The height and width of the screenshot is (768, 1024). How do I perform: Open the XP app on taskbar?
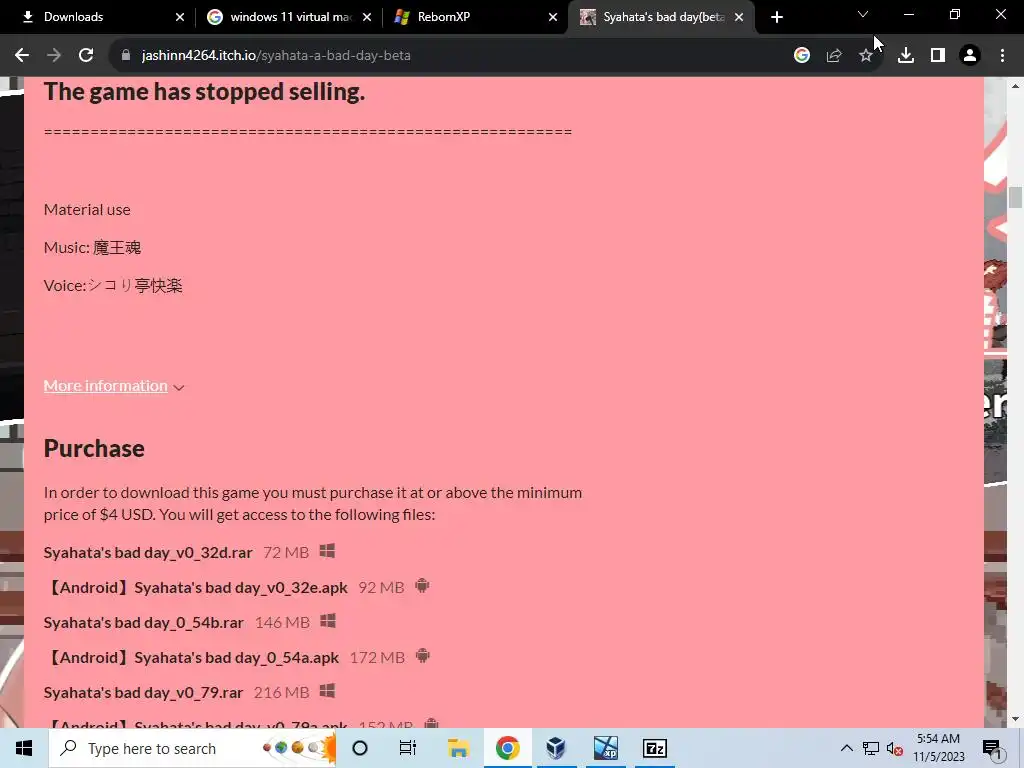point(605,748)
